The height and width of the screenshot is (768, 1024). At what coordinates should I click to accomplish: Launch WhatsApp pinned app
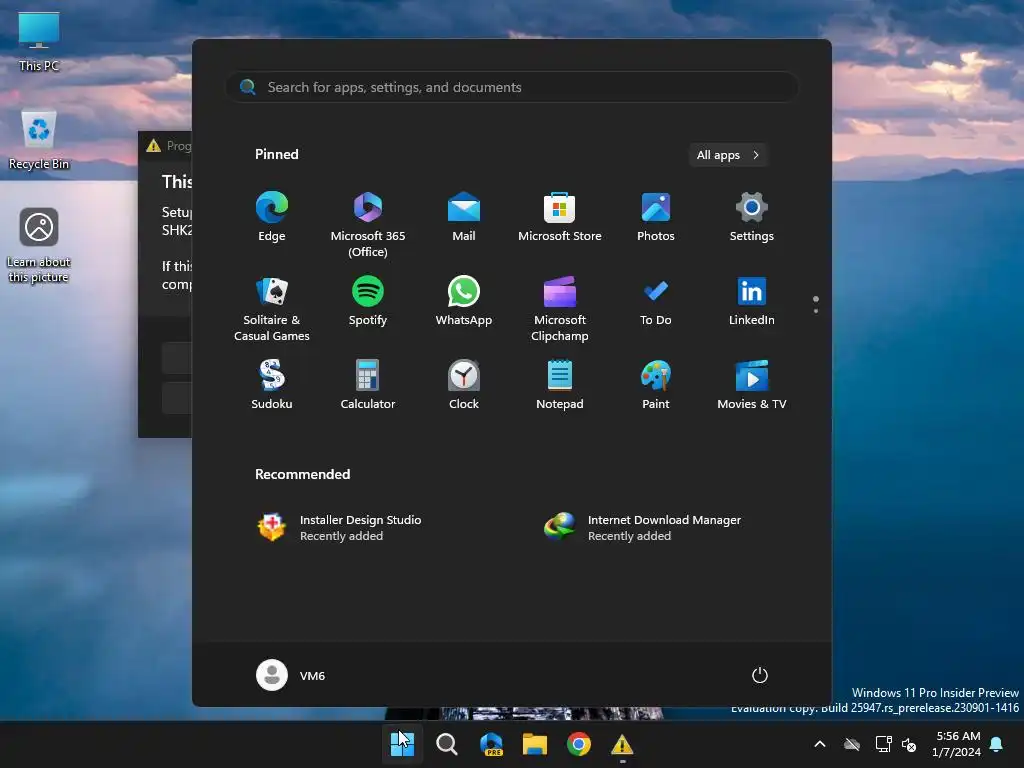click(x=464, y=301)
